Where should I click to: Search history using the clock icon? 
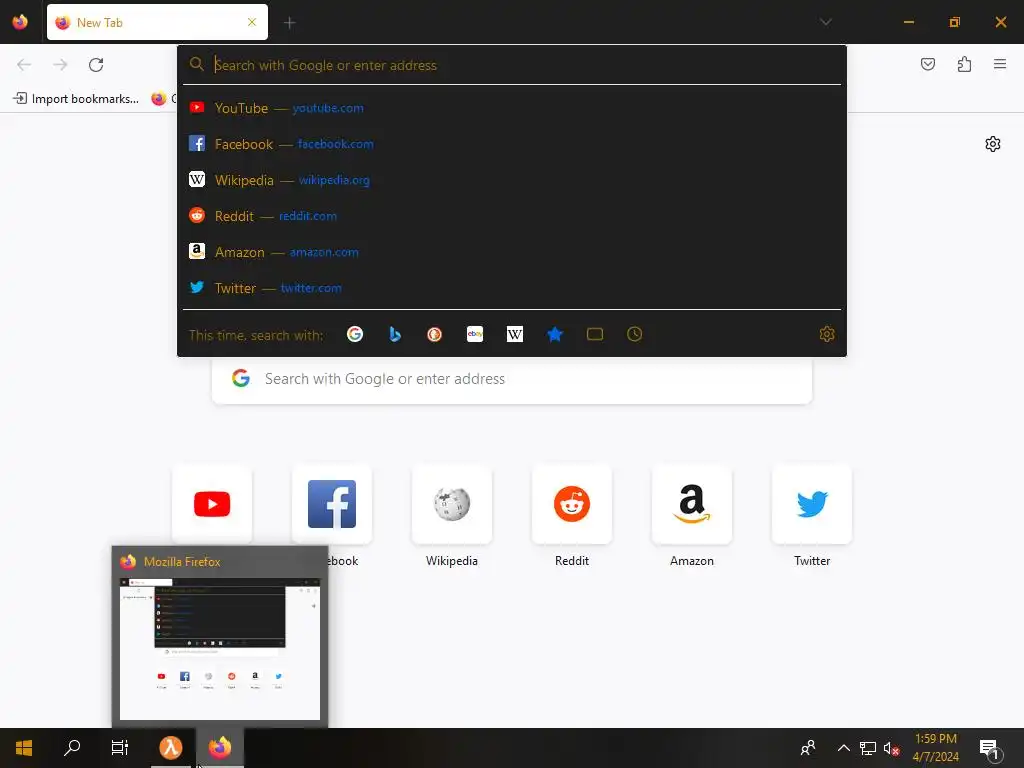(x=634, y=334)
